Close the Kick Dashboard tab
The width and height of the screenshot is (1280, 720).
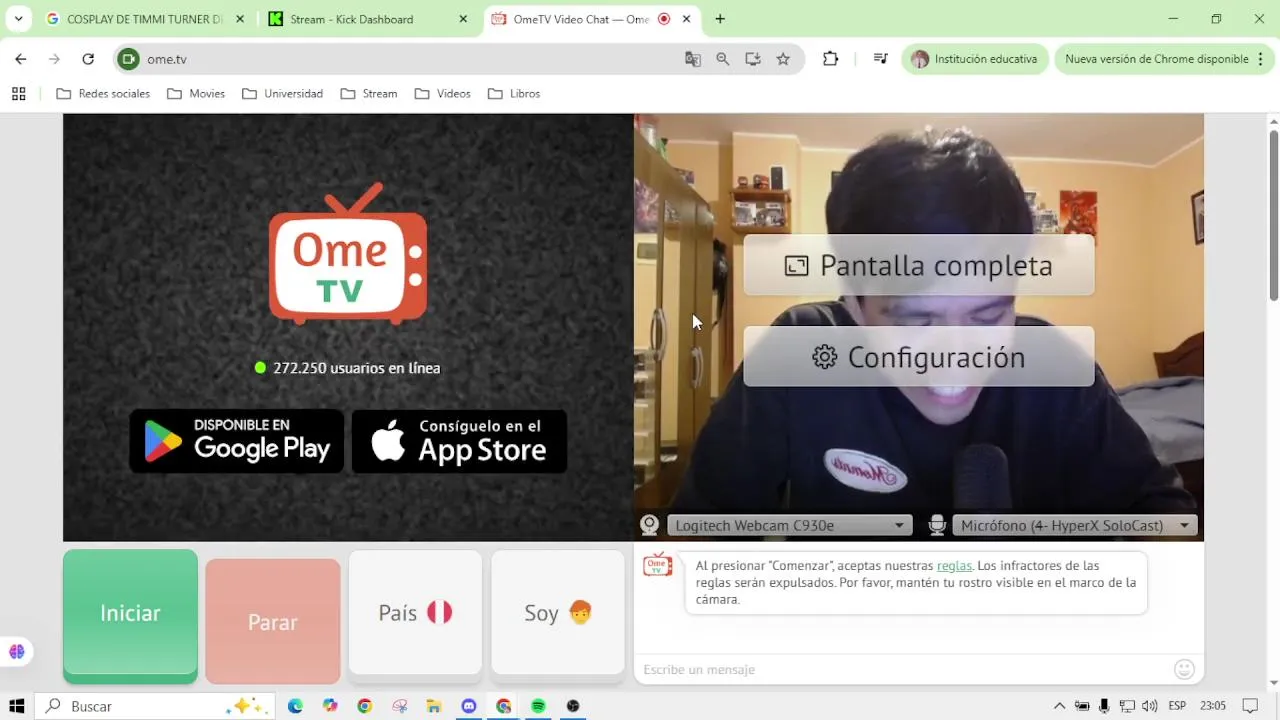463,19
